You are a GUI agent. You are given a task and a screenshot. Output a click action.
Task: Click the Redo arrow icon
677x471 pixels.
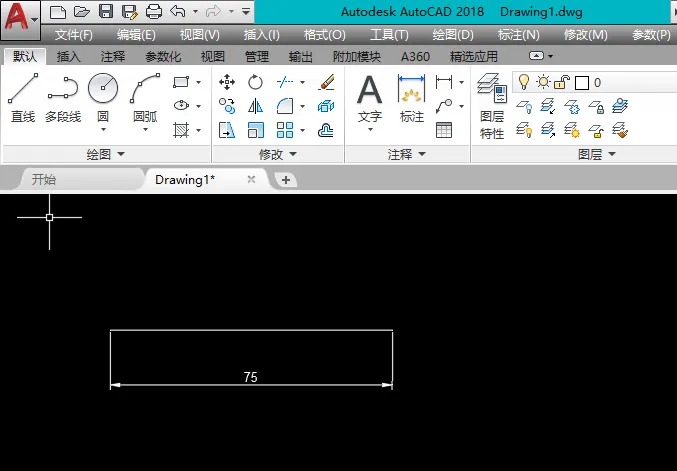(214, 11)
